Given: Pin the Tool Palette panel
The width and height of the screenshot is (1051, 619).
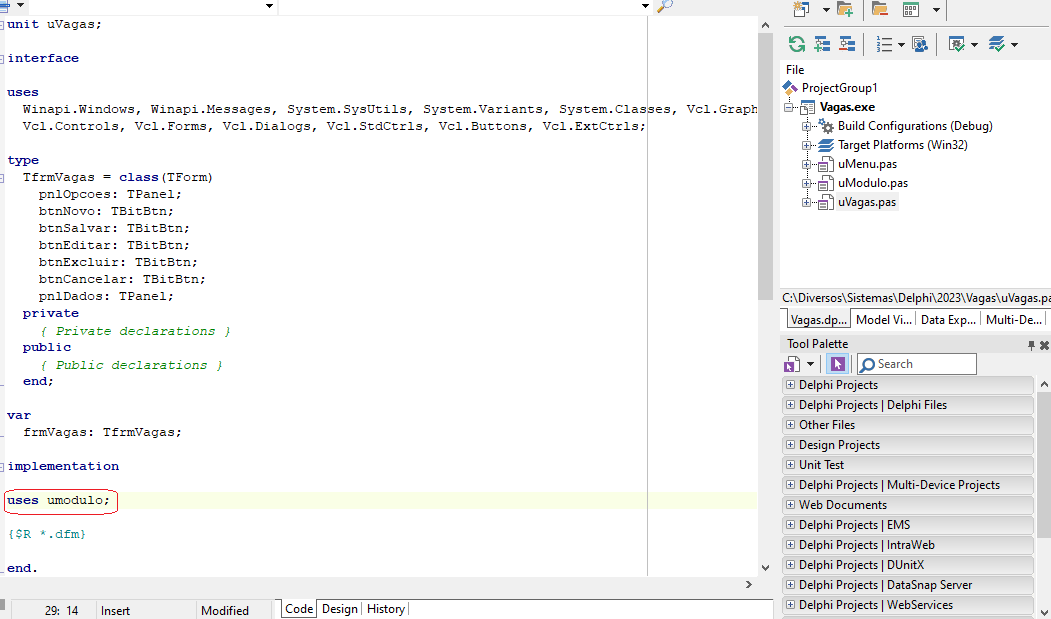Looking at the screenshot, I should click(x=1031, y=345).
